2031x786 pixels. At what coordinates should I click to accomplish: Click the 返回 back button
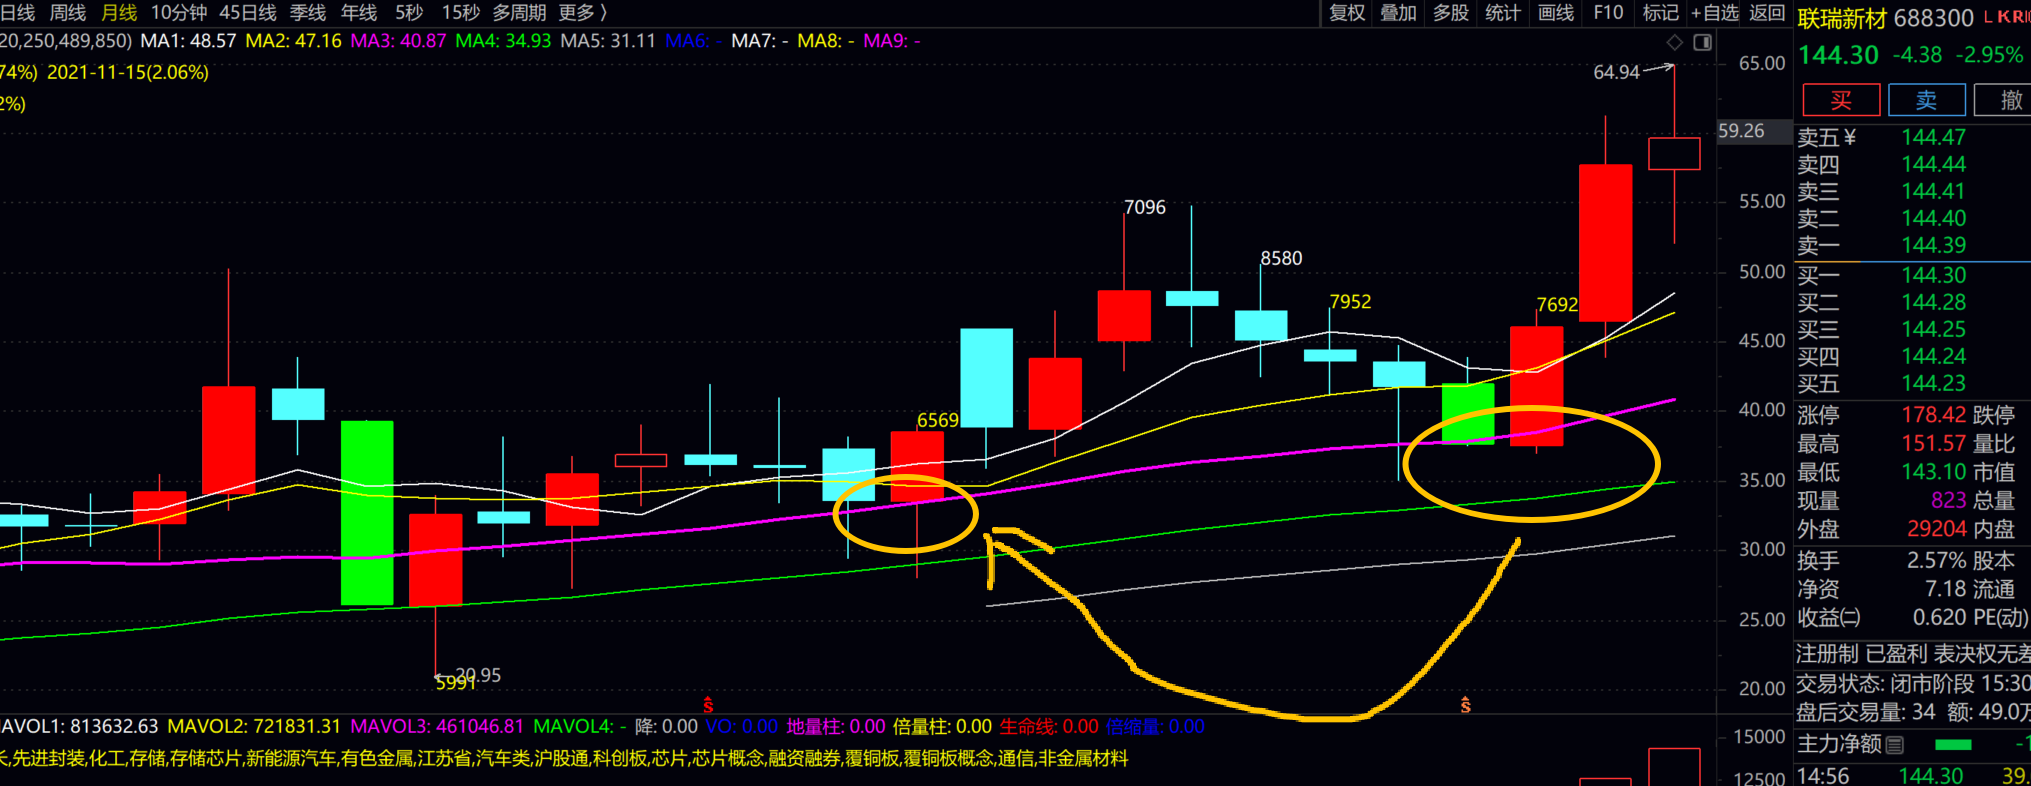(1767, 13)
